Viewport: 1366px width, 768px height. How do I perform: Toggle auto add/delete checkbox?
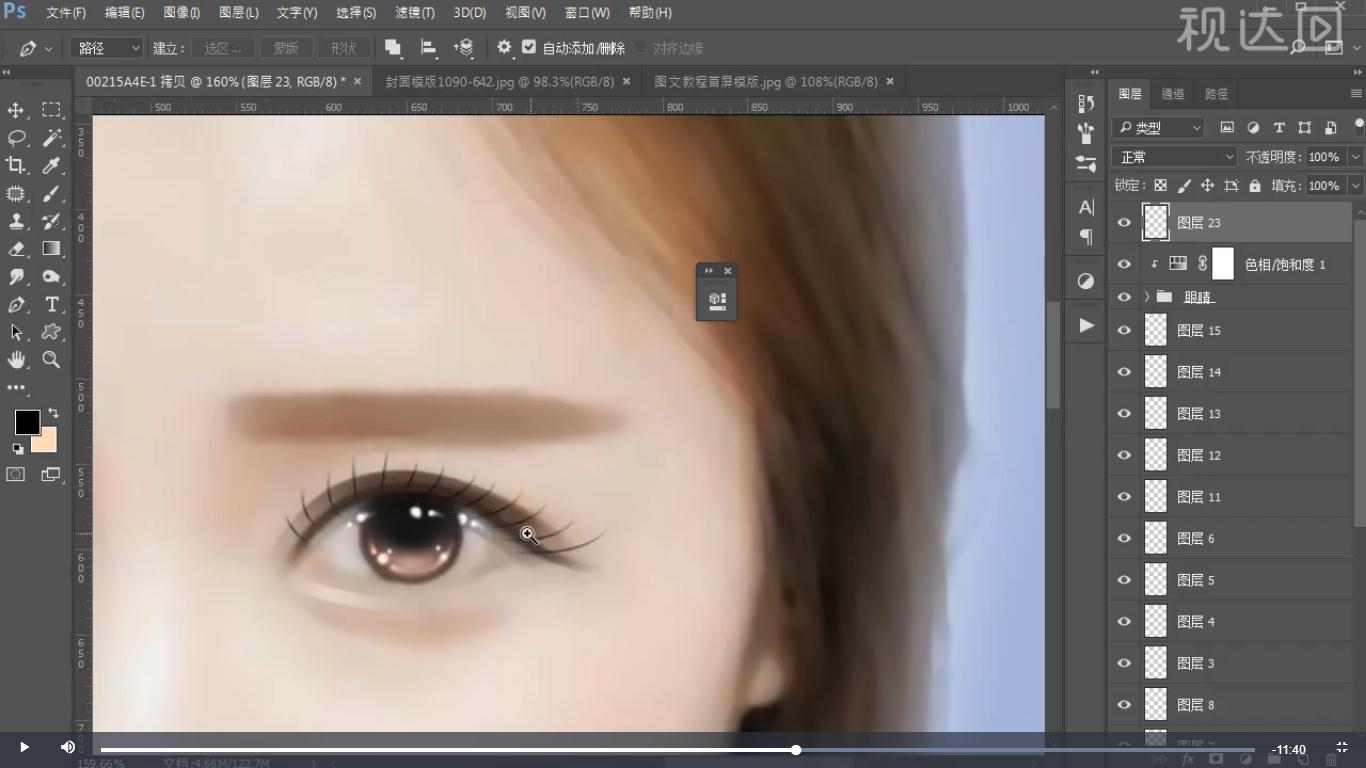coord(529,48)
